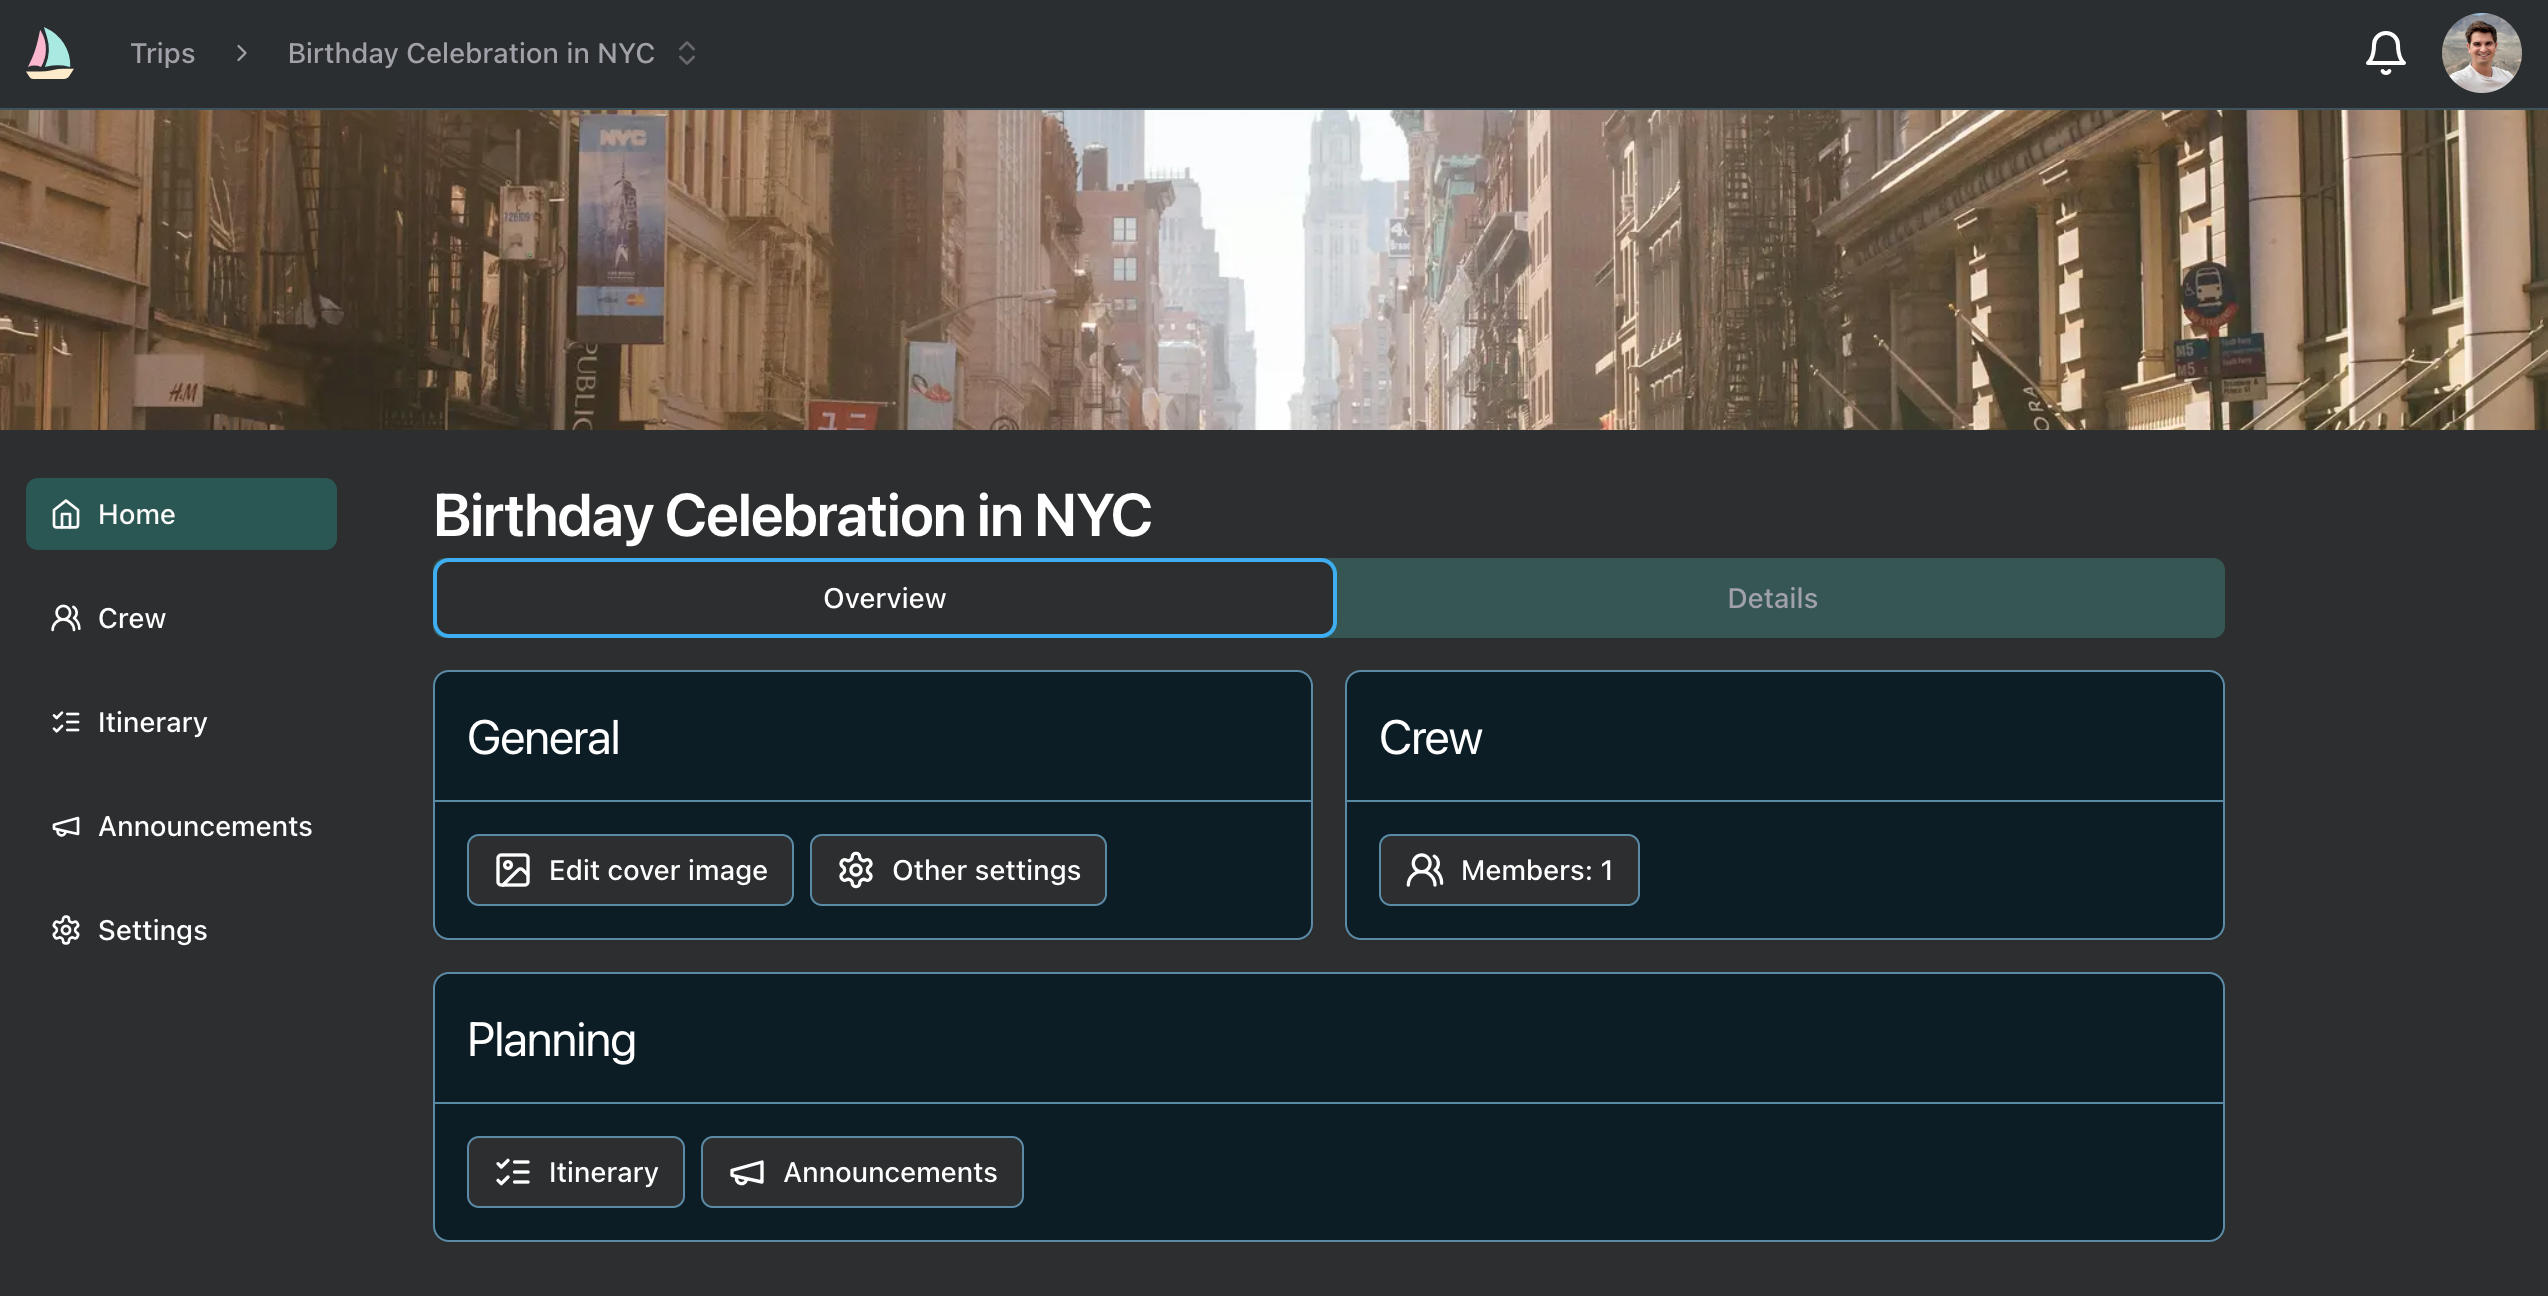The height and width of the screenshot is (1296, 2548).
Task: Open Announcements in the Planning card
Action: [x=862, y=1172]
